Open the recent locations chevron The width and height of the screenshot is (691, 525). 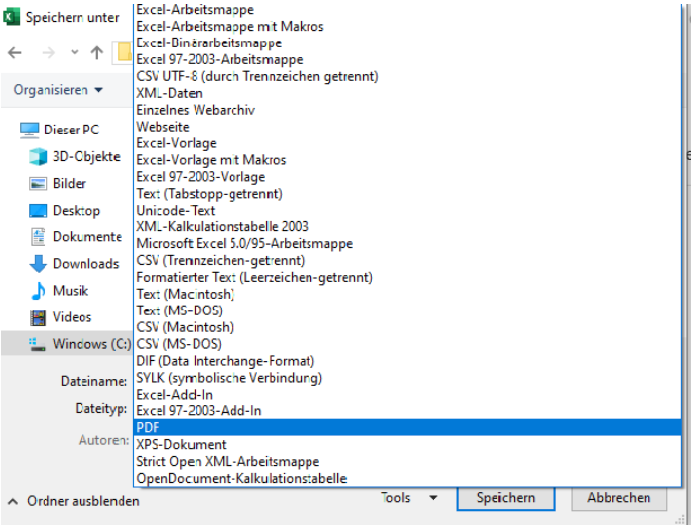click(x=74, y=52)
